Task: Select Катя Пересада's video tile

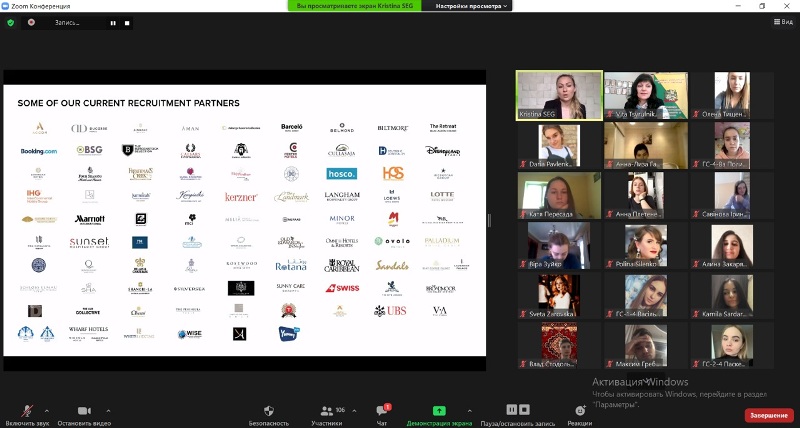Action: pos(559,195)
